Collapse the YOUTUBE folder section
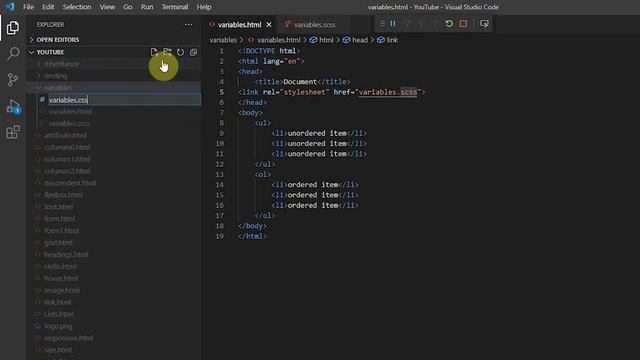 point(50,52)
